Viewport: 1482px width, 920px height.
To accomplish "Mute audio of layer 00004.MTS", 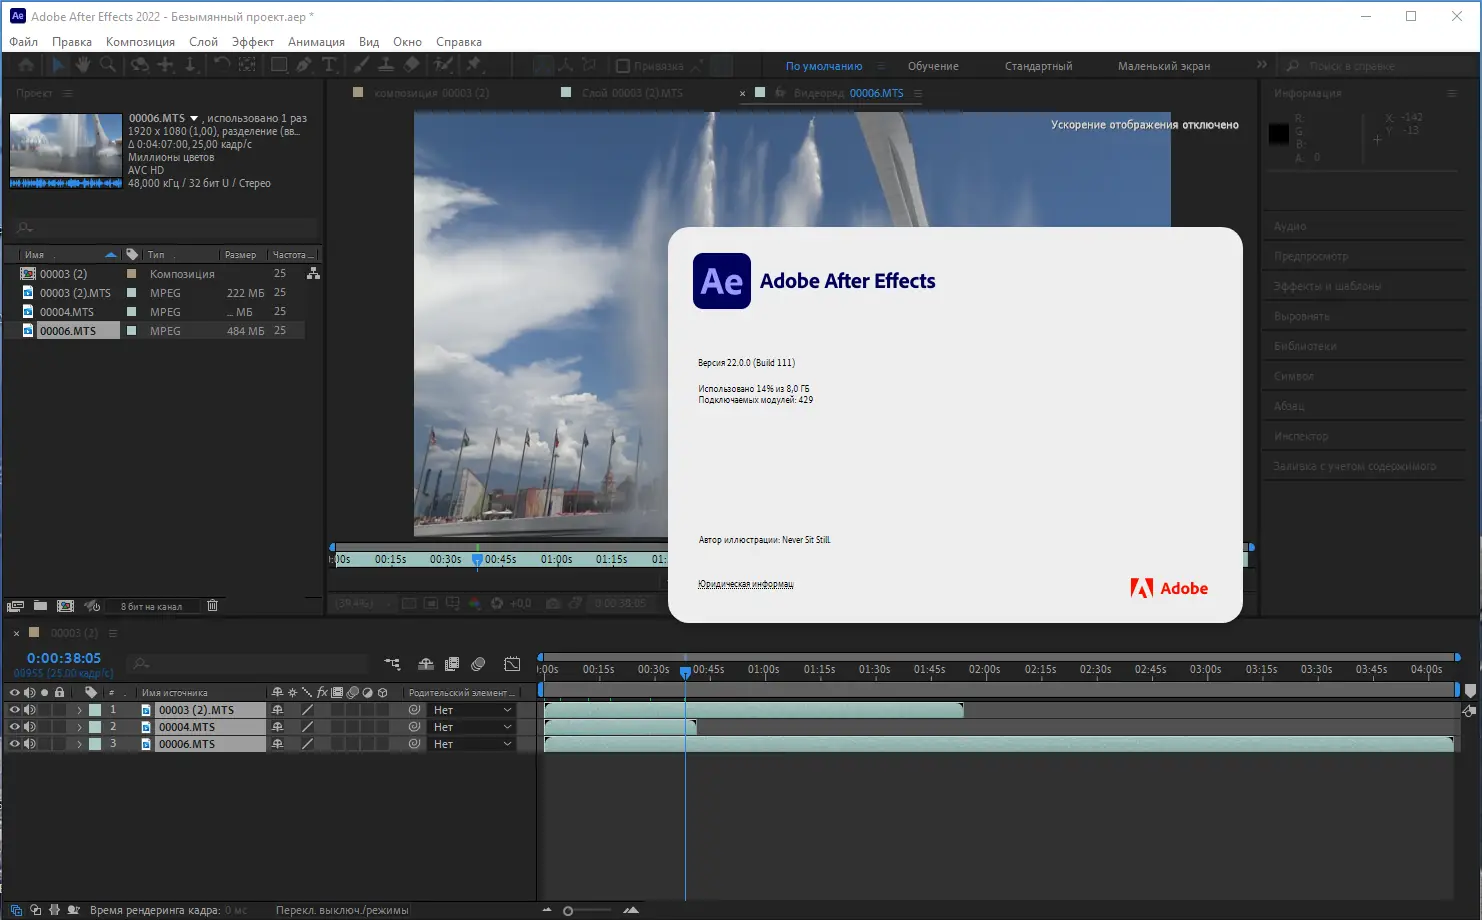I will (x=29, y=727).
